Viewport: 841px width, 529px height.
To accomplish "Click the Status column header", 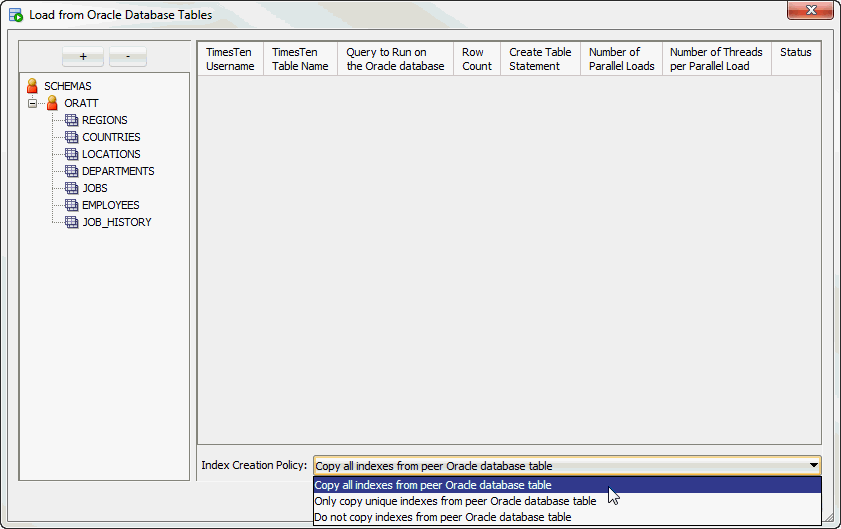I will [796, 59].
